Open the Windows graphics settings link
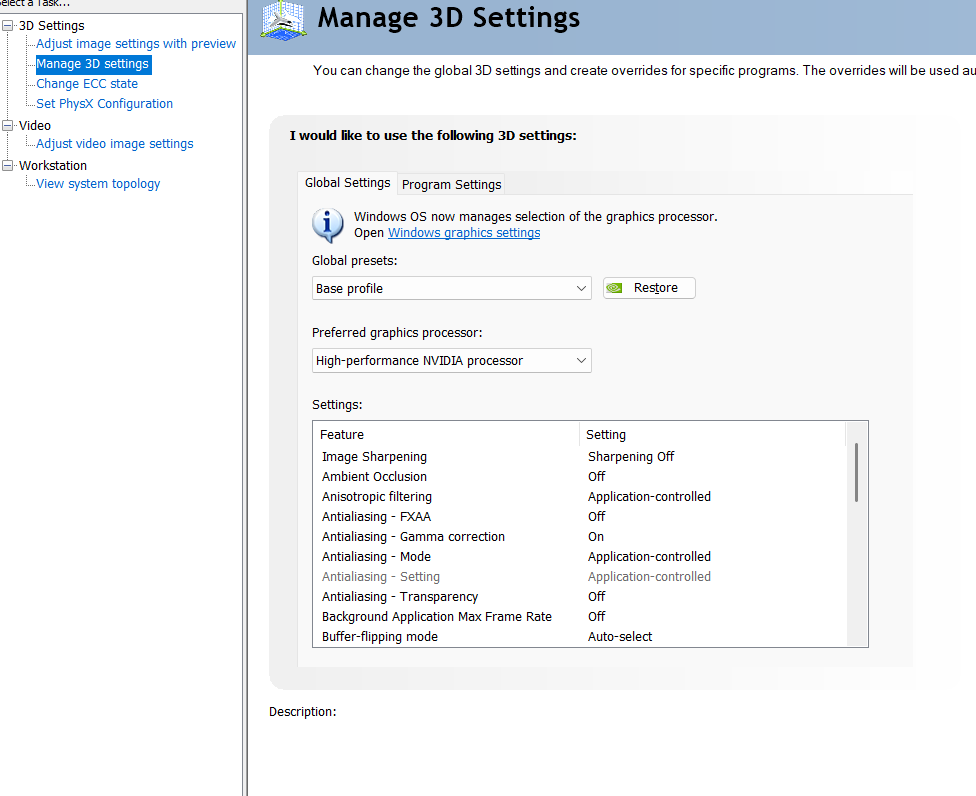The image size is (976, 796). click(x=464, y=233)
